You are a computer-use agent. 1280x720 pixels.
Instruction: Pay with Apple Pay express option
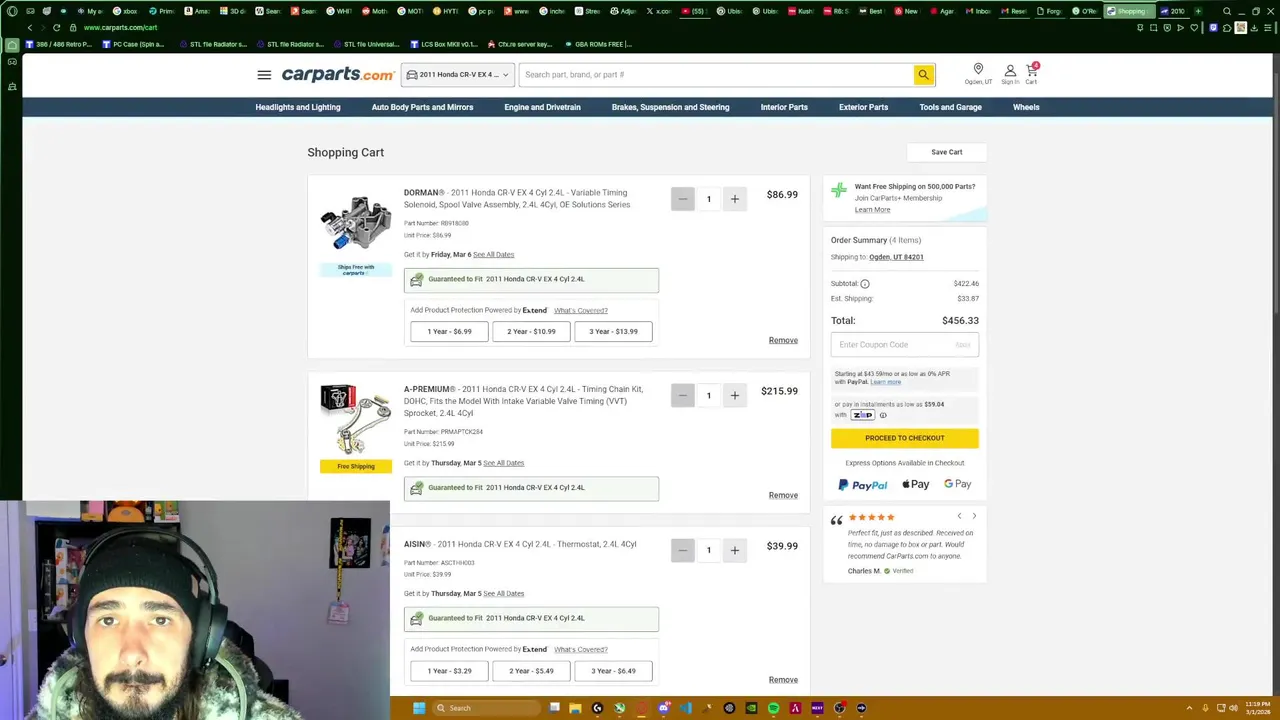coord(915,485)
